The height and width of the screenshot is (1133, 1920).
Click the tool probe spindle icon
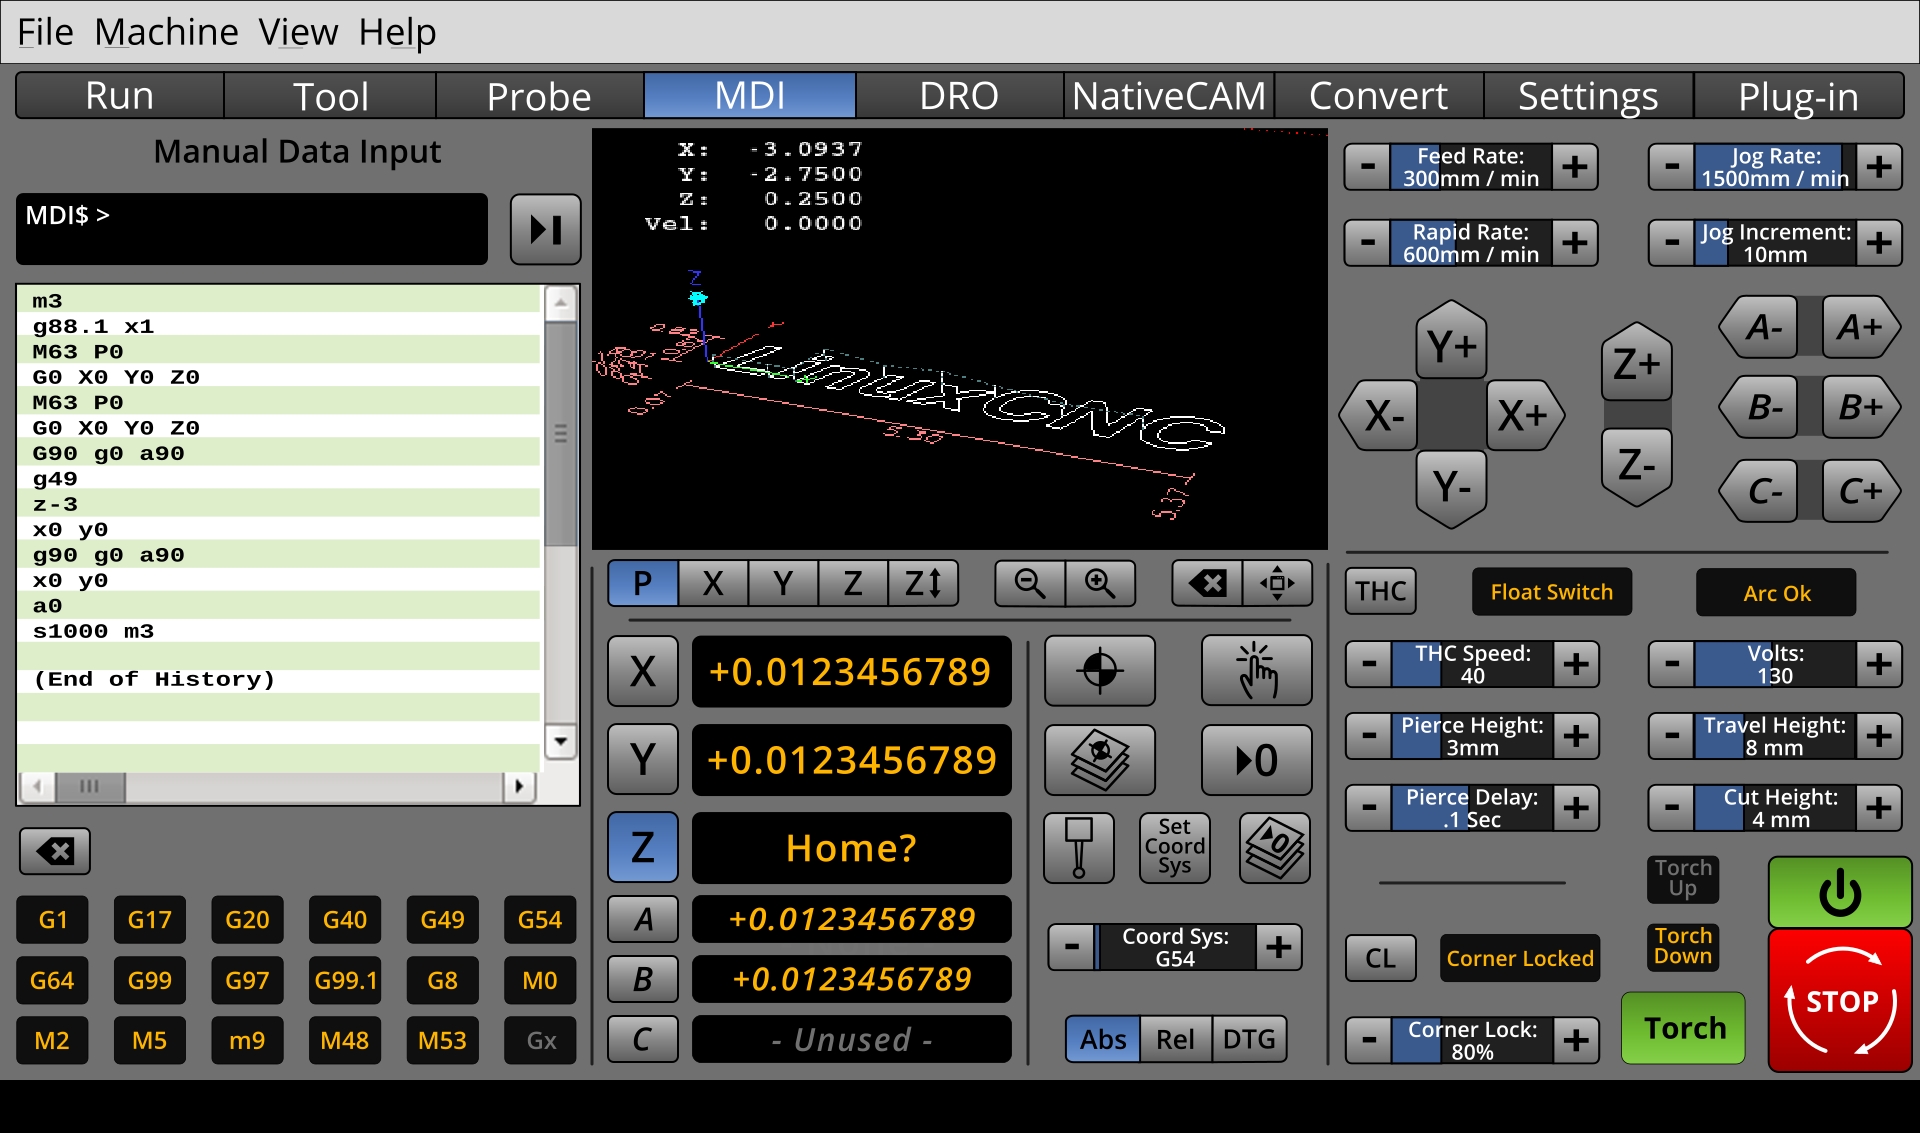1079,848
